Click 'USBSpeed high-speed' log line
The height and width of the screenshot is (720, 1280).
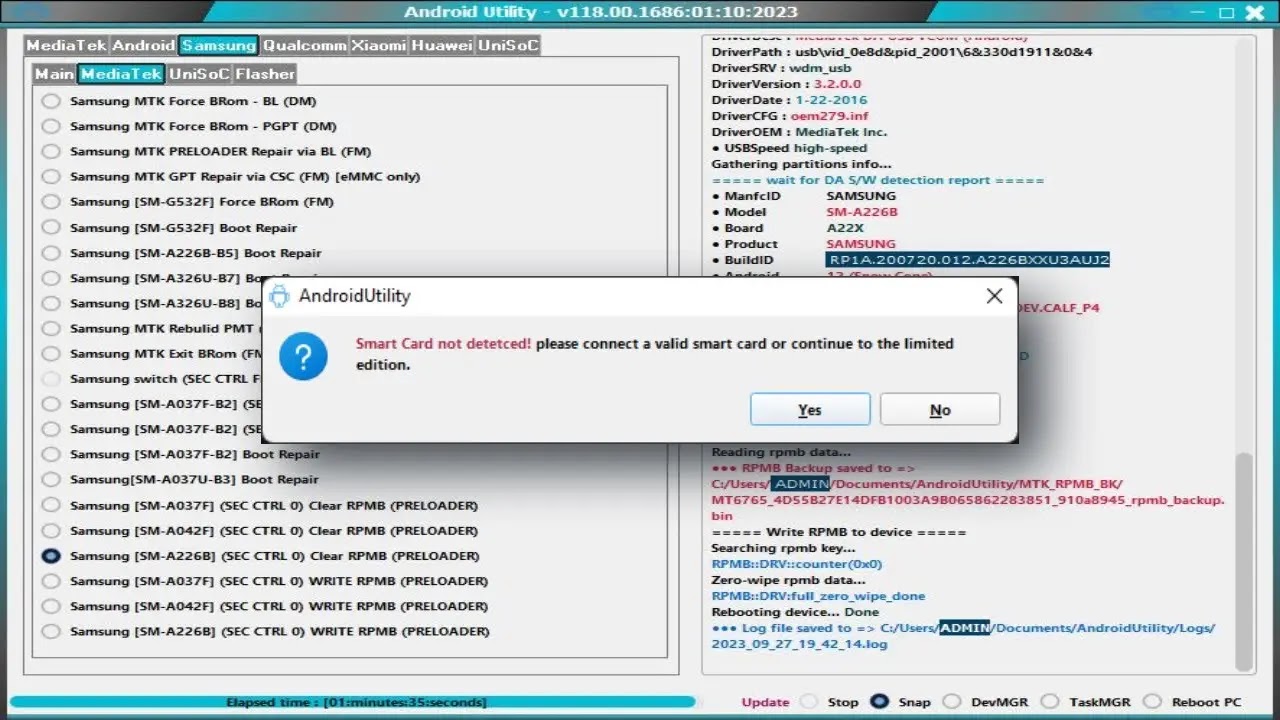point(789,148)
